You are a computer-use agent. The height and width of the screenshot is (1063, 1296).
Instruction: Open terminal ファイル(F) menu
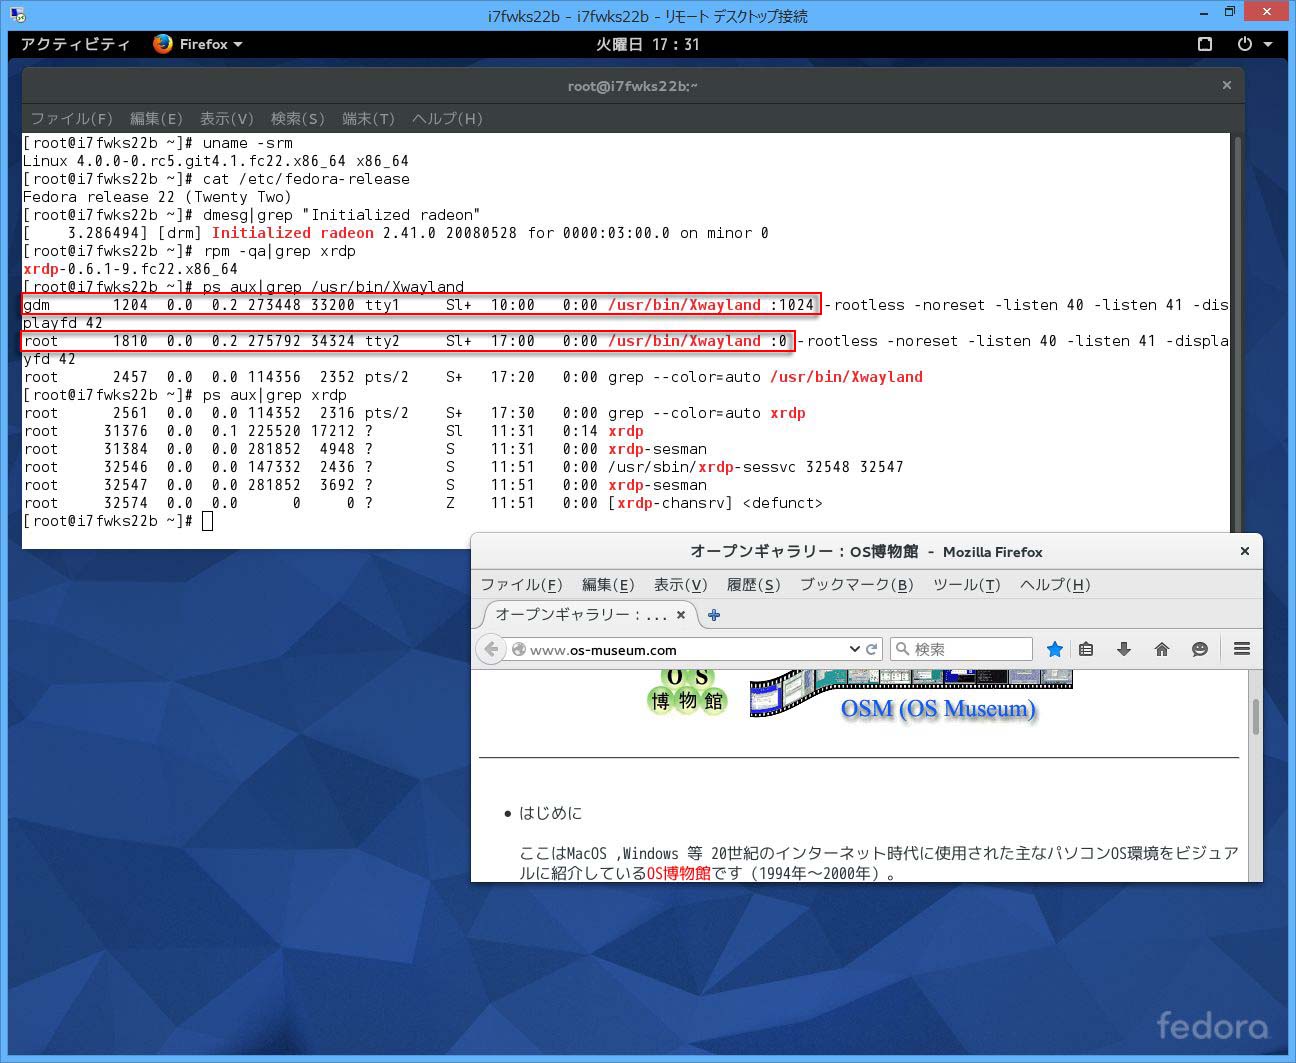71,118
